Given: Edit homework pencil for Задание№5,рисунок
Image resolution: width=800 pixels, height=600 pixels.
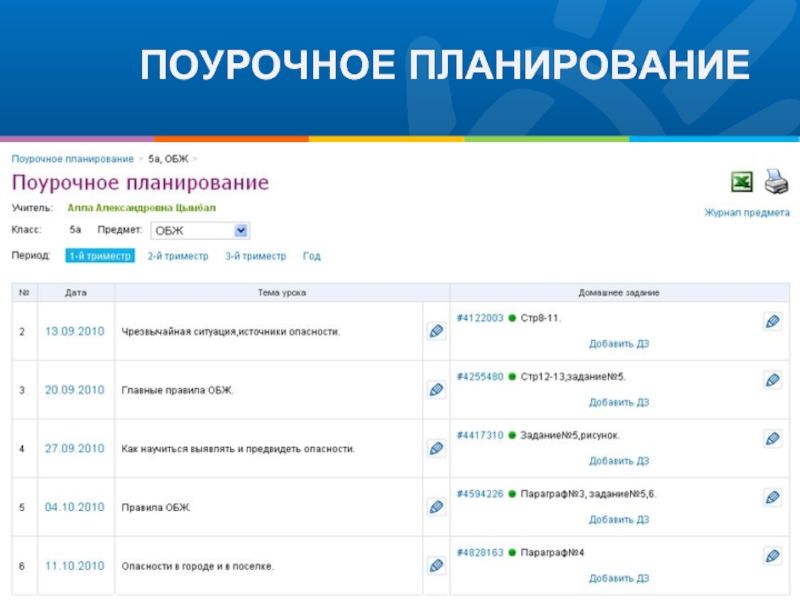Looking at the screenshot, I should (x=772, y=438).
